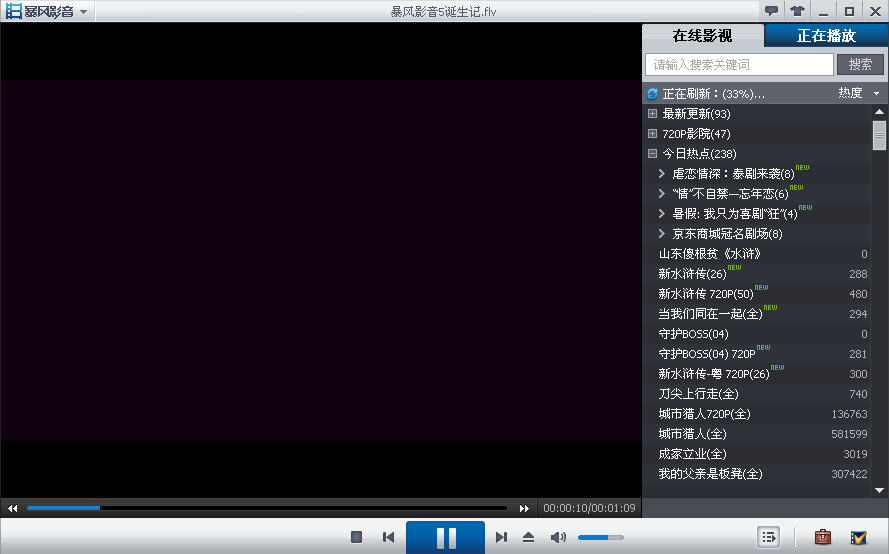
Task: Switch to the 正在播放 tab
Action: click(x=826, y=36)
